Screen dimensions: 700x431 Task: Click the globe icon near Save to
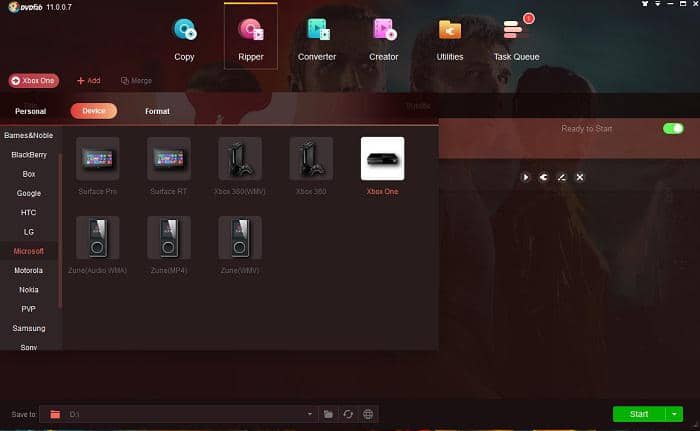pyautogui.click(x=368, y=414)
